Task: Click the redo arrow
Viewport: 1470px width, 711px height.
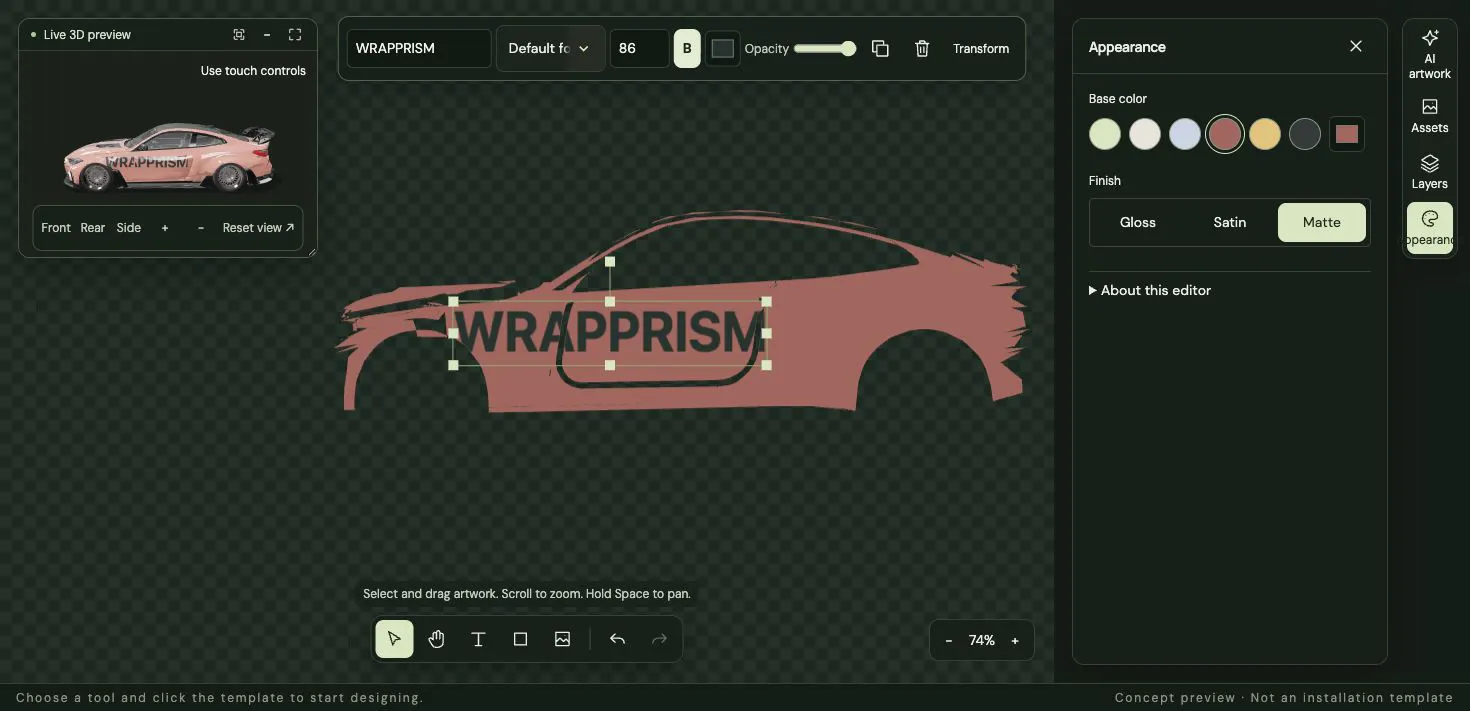Action: pos(659,639)
